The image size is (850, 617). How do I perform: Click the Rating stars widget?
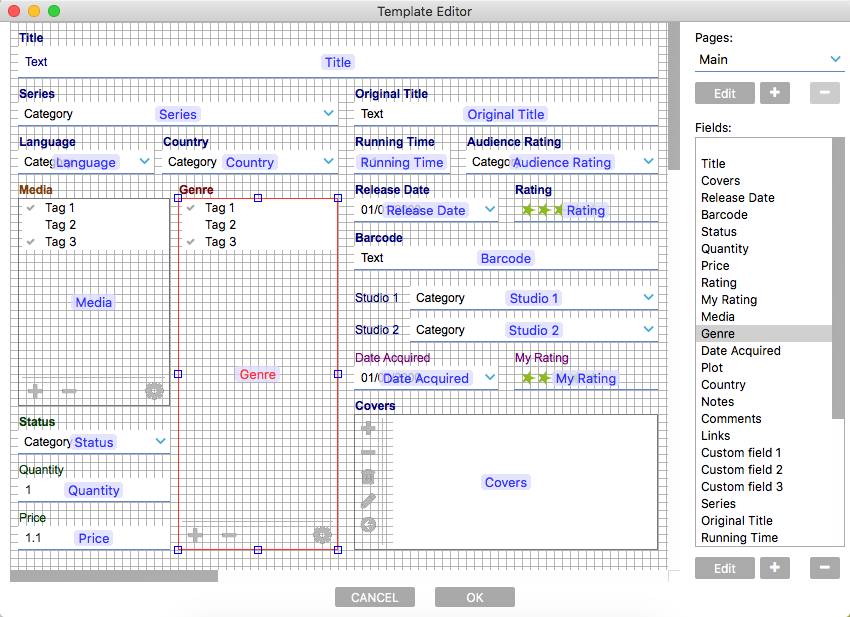point(585,210)
